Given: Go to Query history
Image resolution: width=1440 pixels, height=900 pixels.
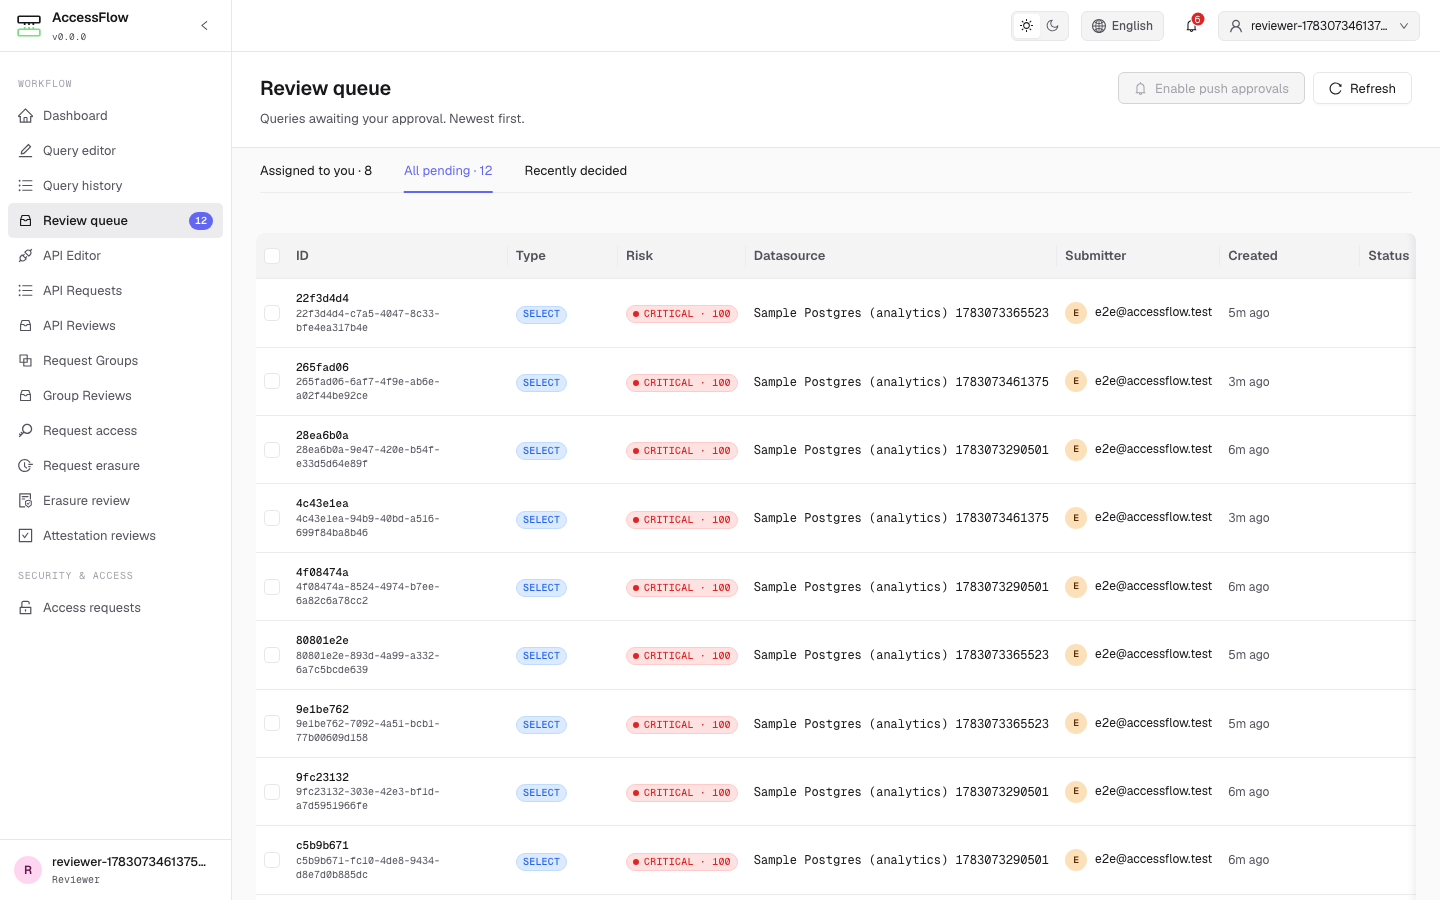Looking at the screenshot, I should [x=115, y=186].
